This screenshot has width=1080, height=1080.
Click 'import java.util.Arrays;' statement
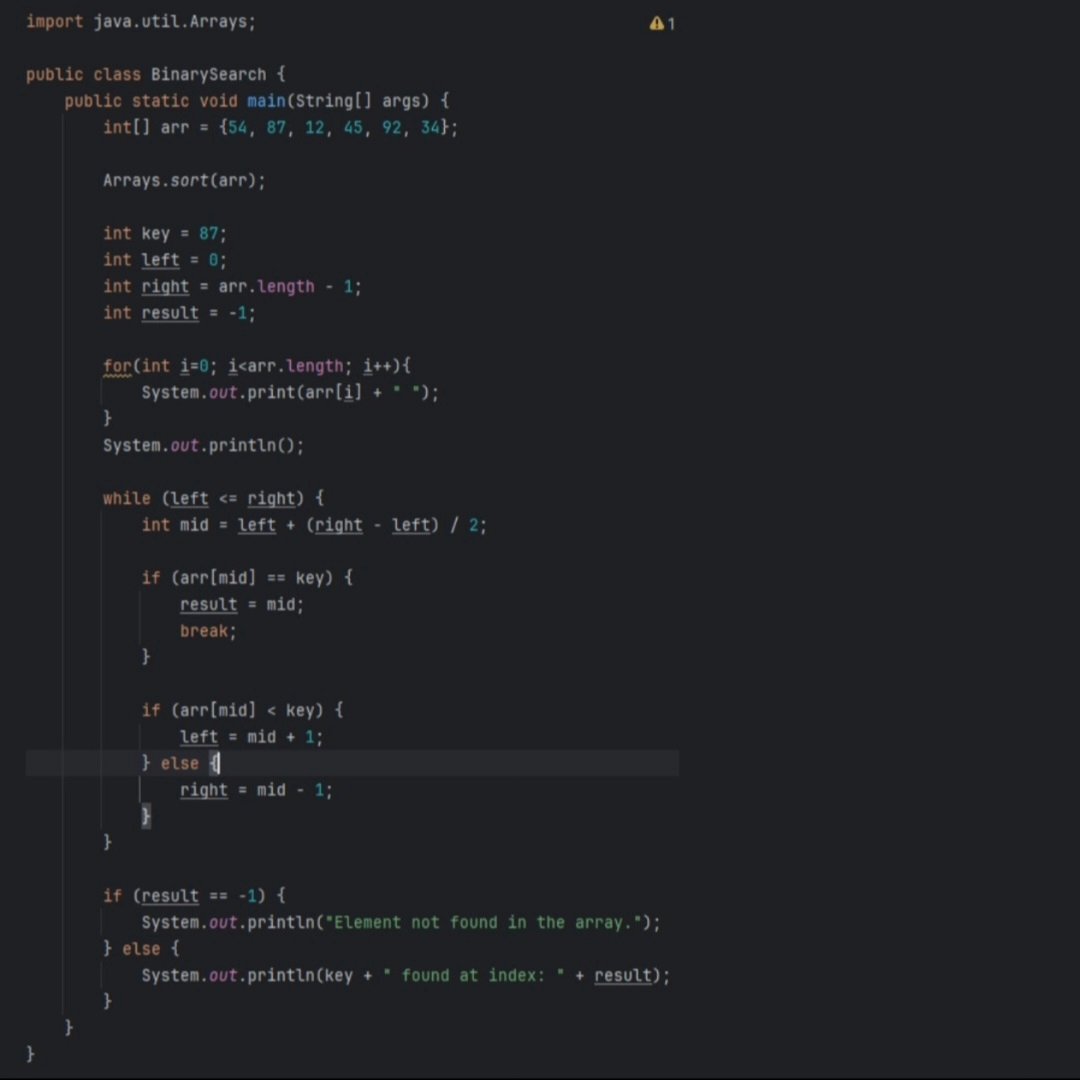click(x=141, y=21)
